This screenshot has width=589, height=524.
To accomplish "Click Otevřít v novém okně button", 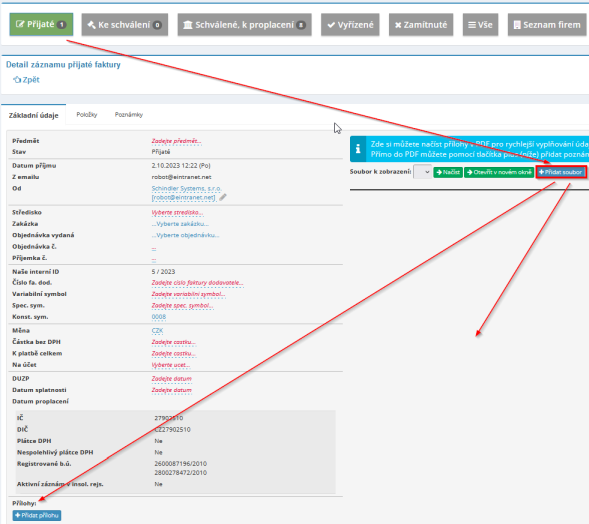I will pos(499,172).
